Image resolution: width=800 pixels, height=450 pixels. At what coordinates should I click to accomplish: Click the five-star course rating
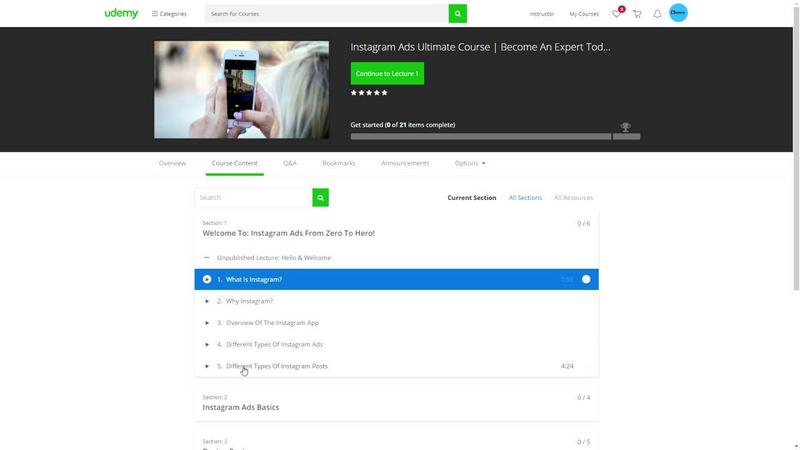tap(369, 93)
